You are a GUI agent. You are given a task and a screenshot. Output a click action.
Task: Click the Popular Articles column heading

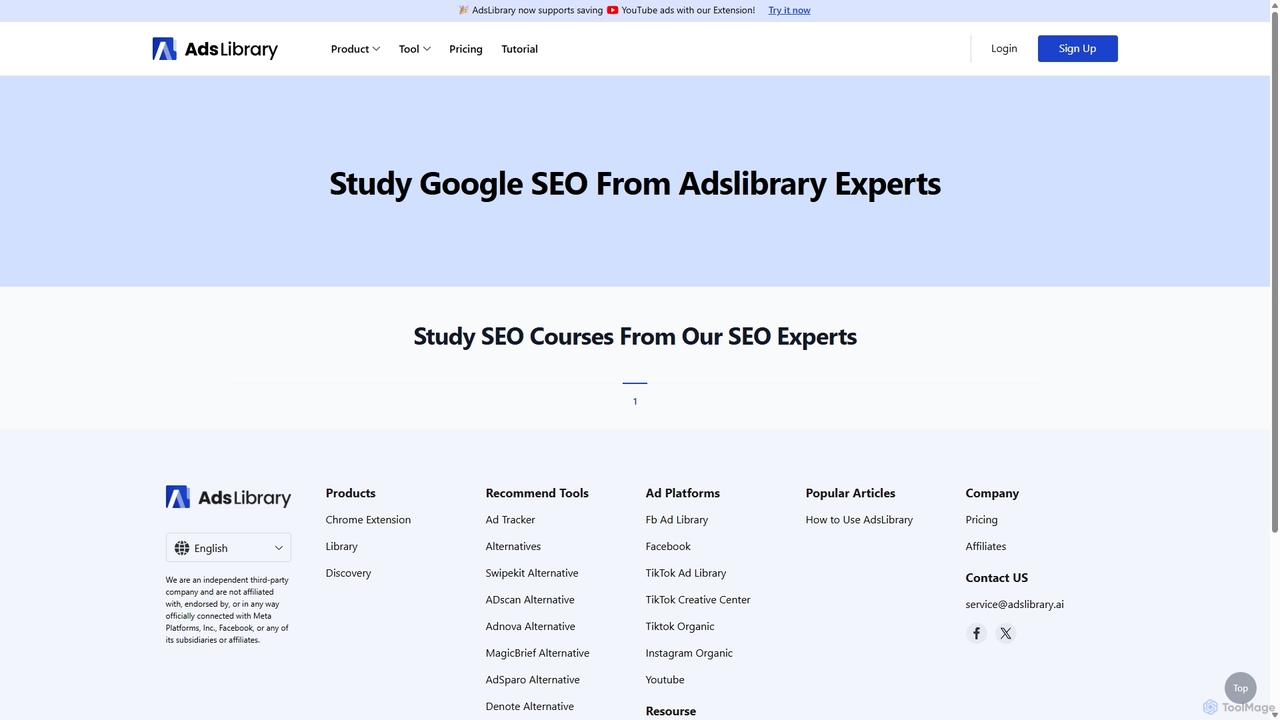pos(851,493)
